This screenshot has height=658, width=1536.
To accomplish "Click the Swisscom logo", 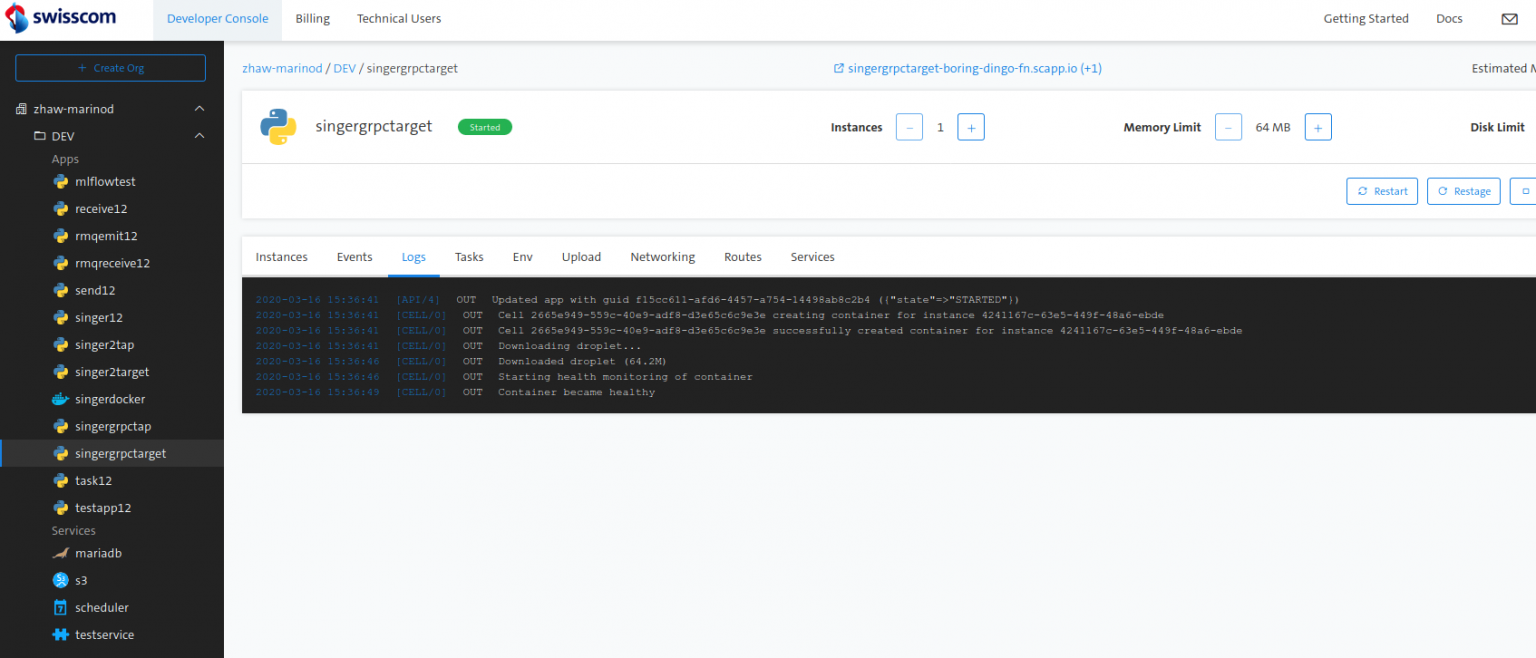I will point(60,18).
